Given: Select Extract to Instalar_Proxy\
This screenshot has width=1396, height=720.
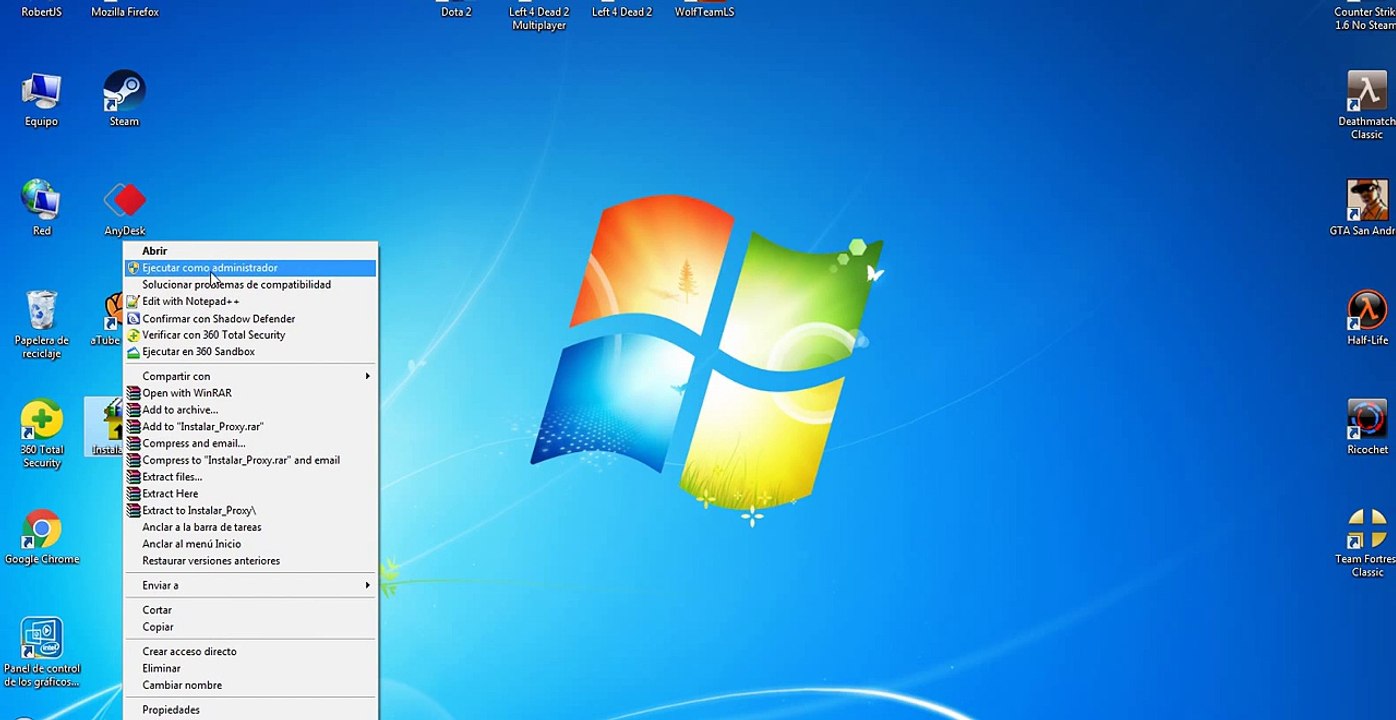Looking at the screenshot, I should 250,511.
